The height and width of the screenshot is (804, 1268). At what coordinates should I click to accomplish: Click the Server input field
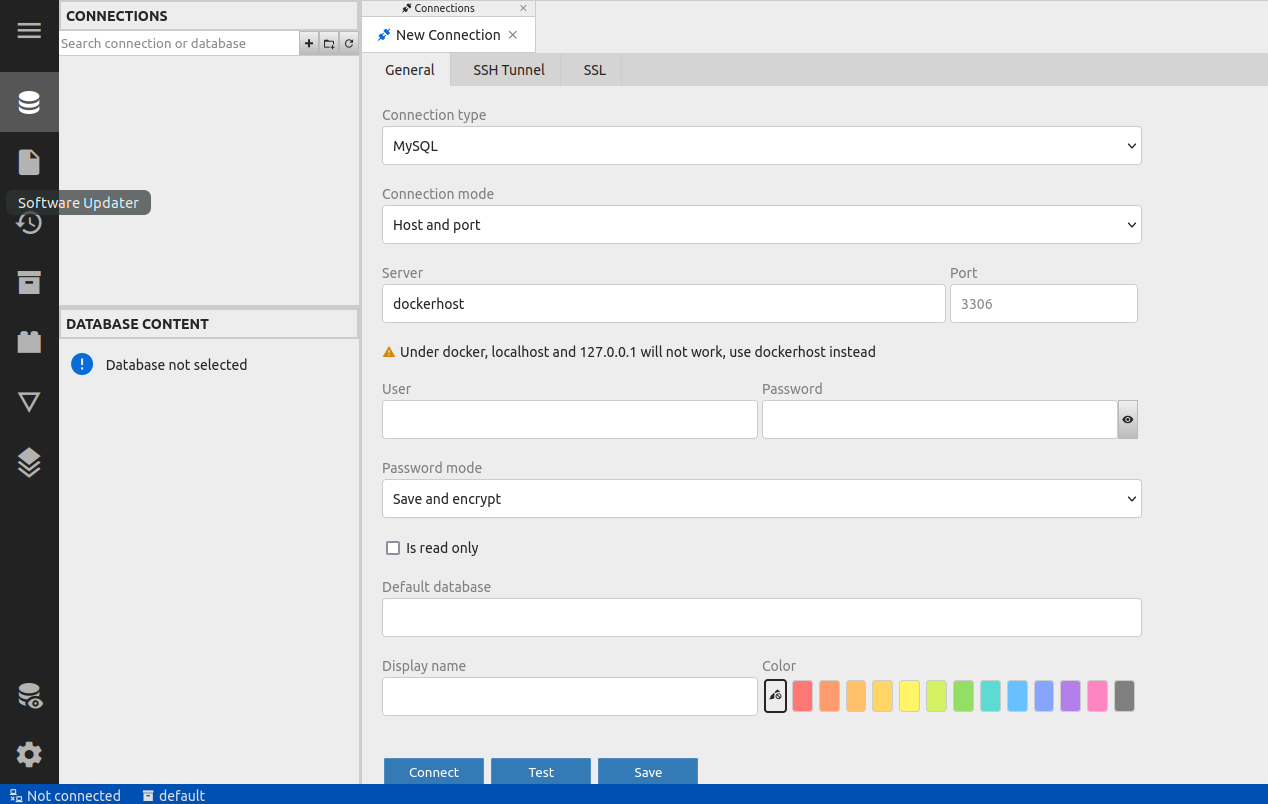coord(663,304)
